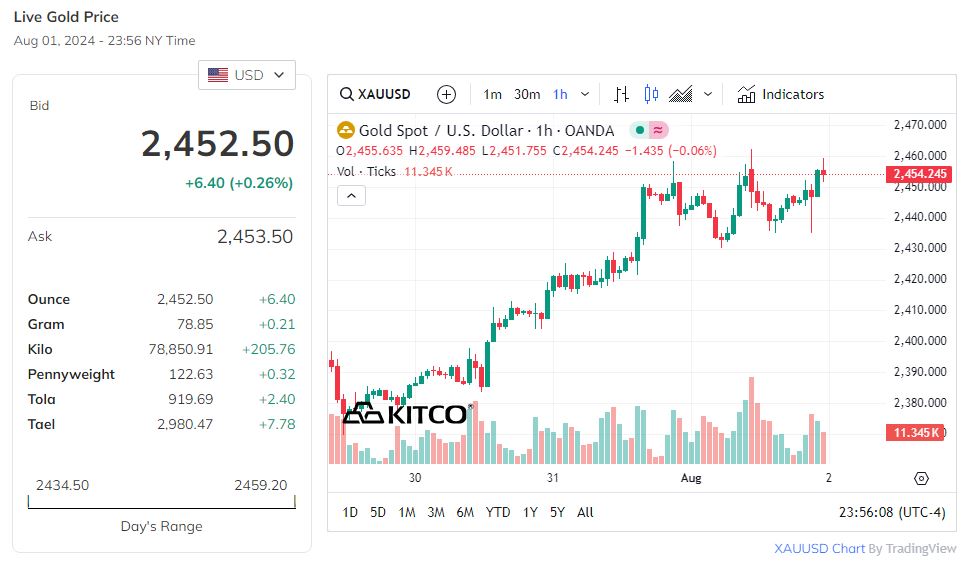Select the 5D date range
This screenshot has width=968, height=566.
point(378,512)
